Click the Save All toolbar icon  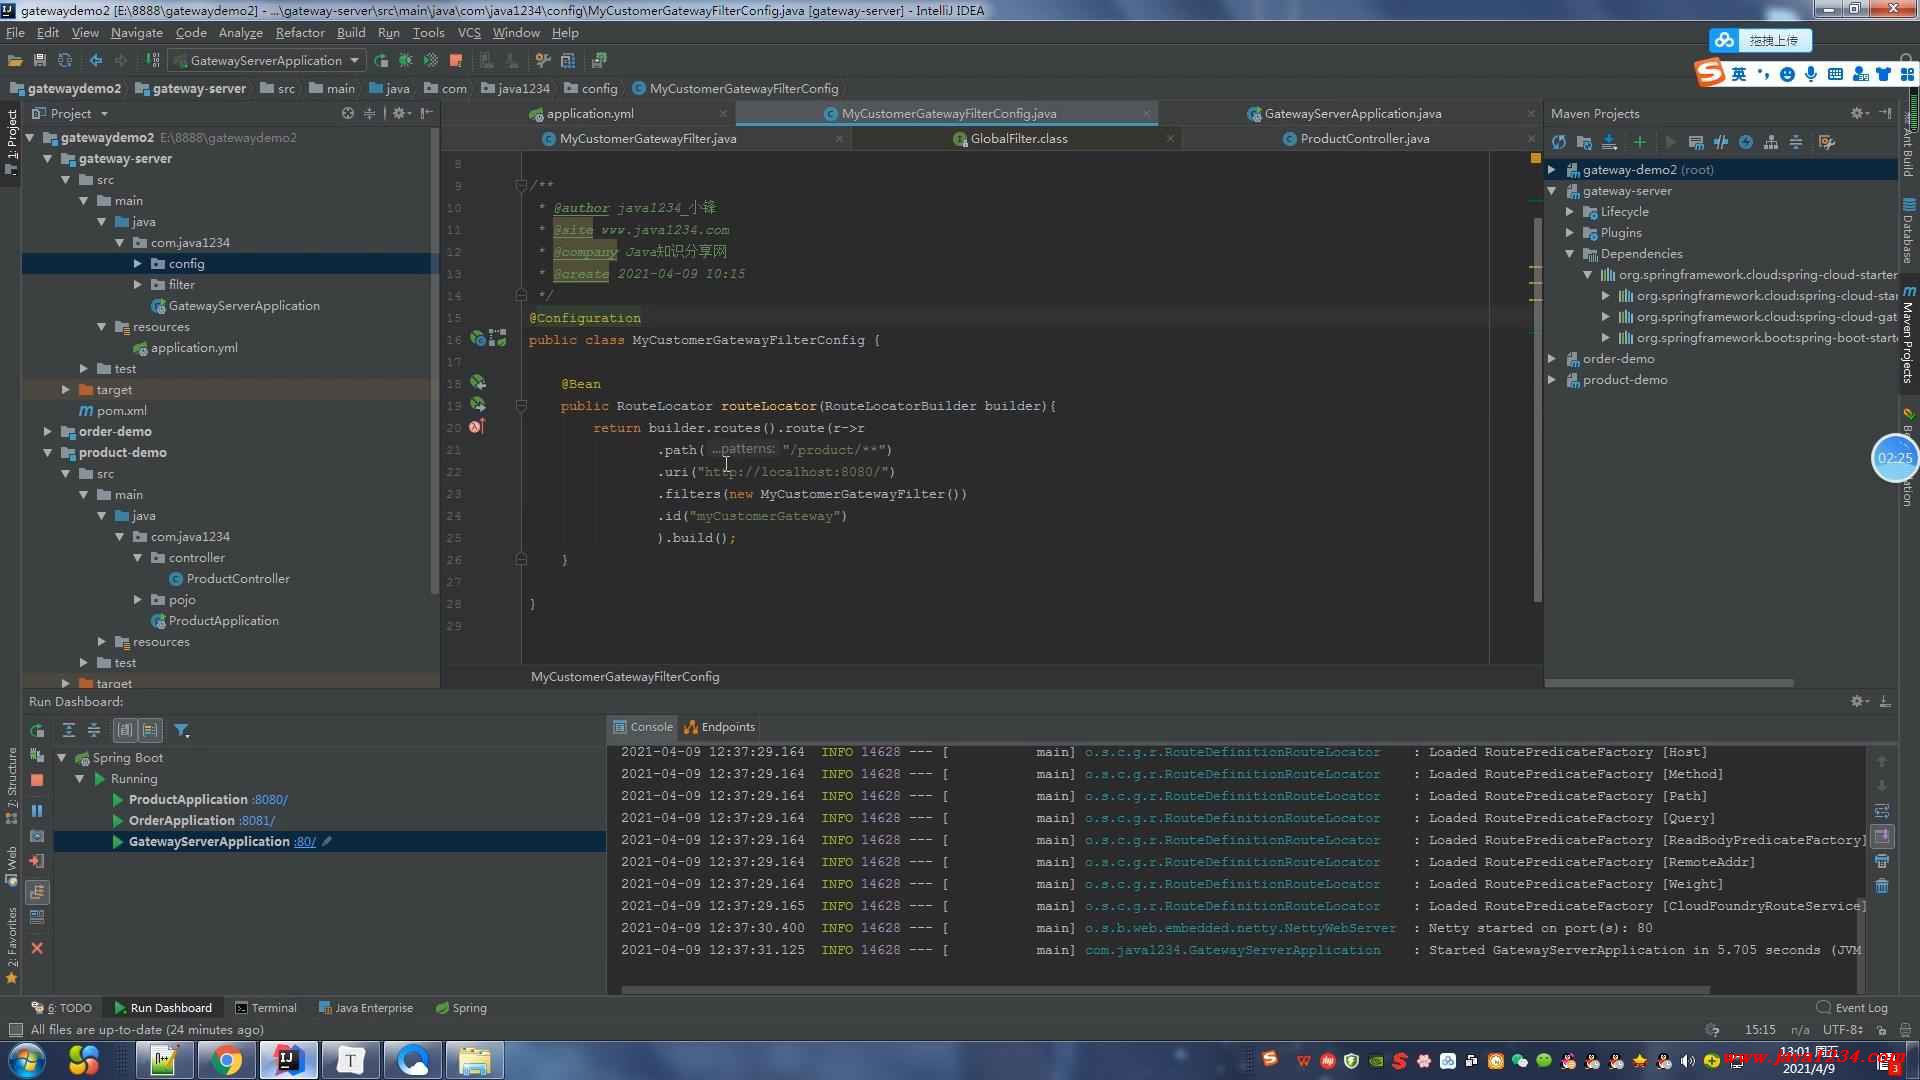click(40, 61)
